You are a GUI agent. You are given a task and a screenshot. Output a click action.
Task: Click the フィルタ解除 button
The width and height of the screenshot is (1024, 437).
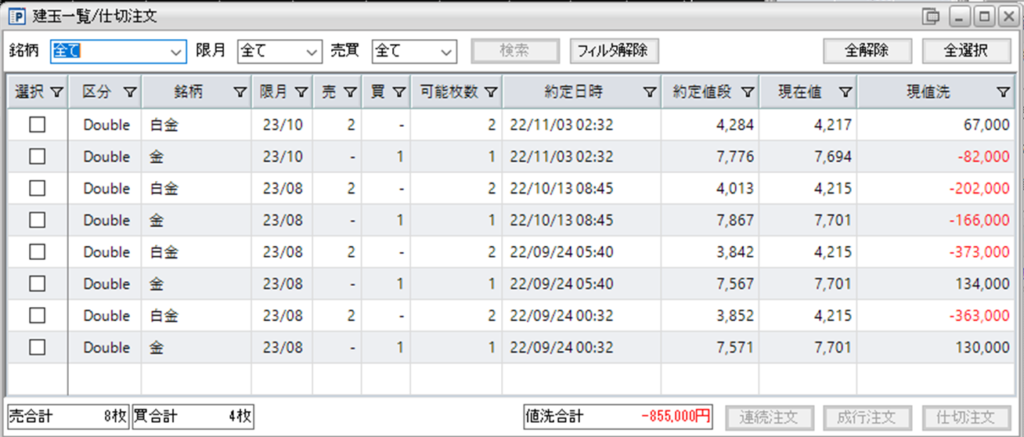[614, 51]
